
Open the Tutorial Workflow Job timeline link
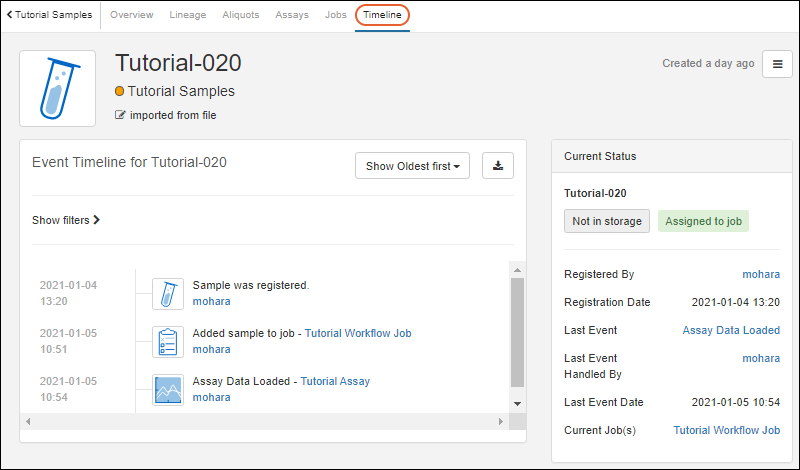(x=357, y=334)
